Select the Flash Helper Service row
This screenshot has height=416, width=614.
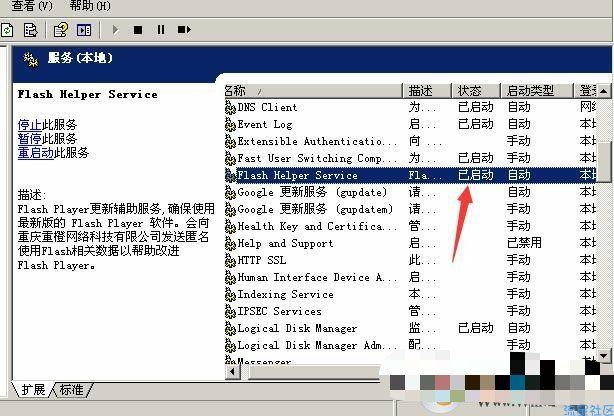(410, 175)
